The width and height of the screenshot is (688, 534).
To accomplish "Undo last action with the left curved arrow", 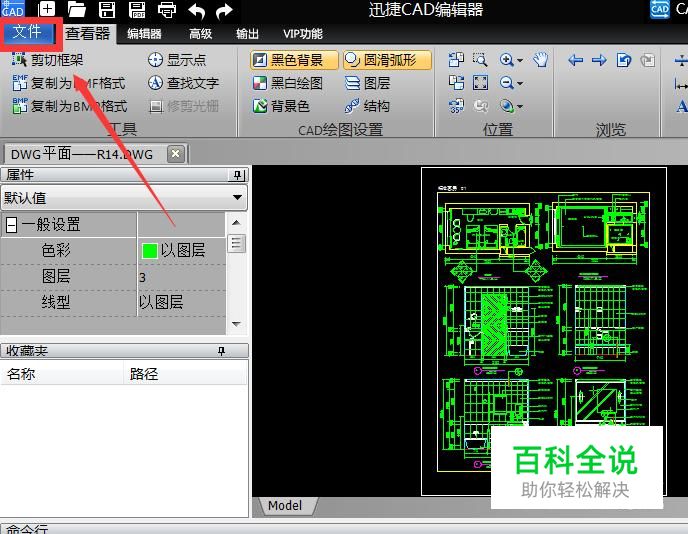I will click(x=197, y=11).
